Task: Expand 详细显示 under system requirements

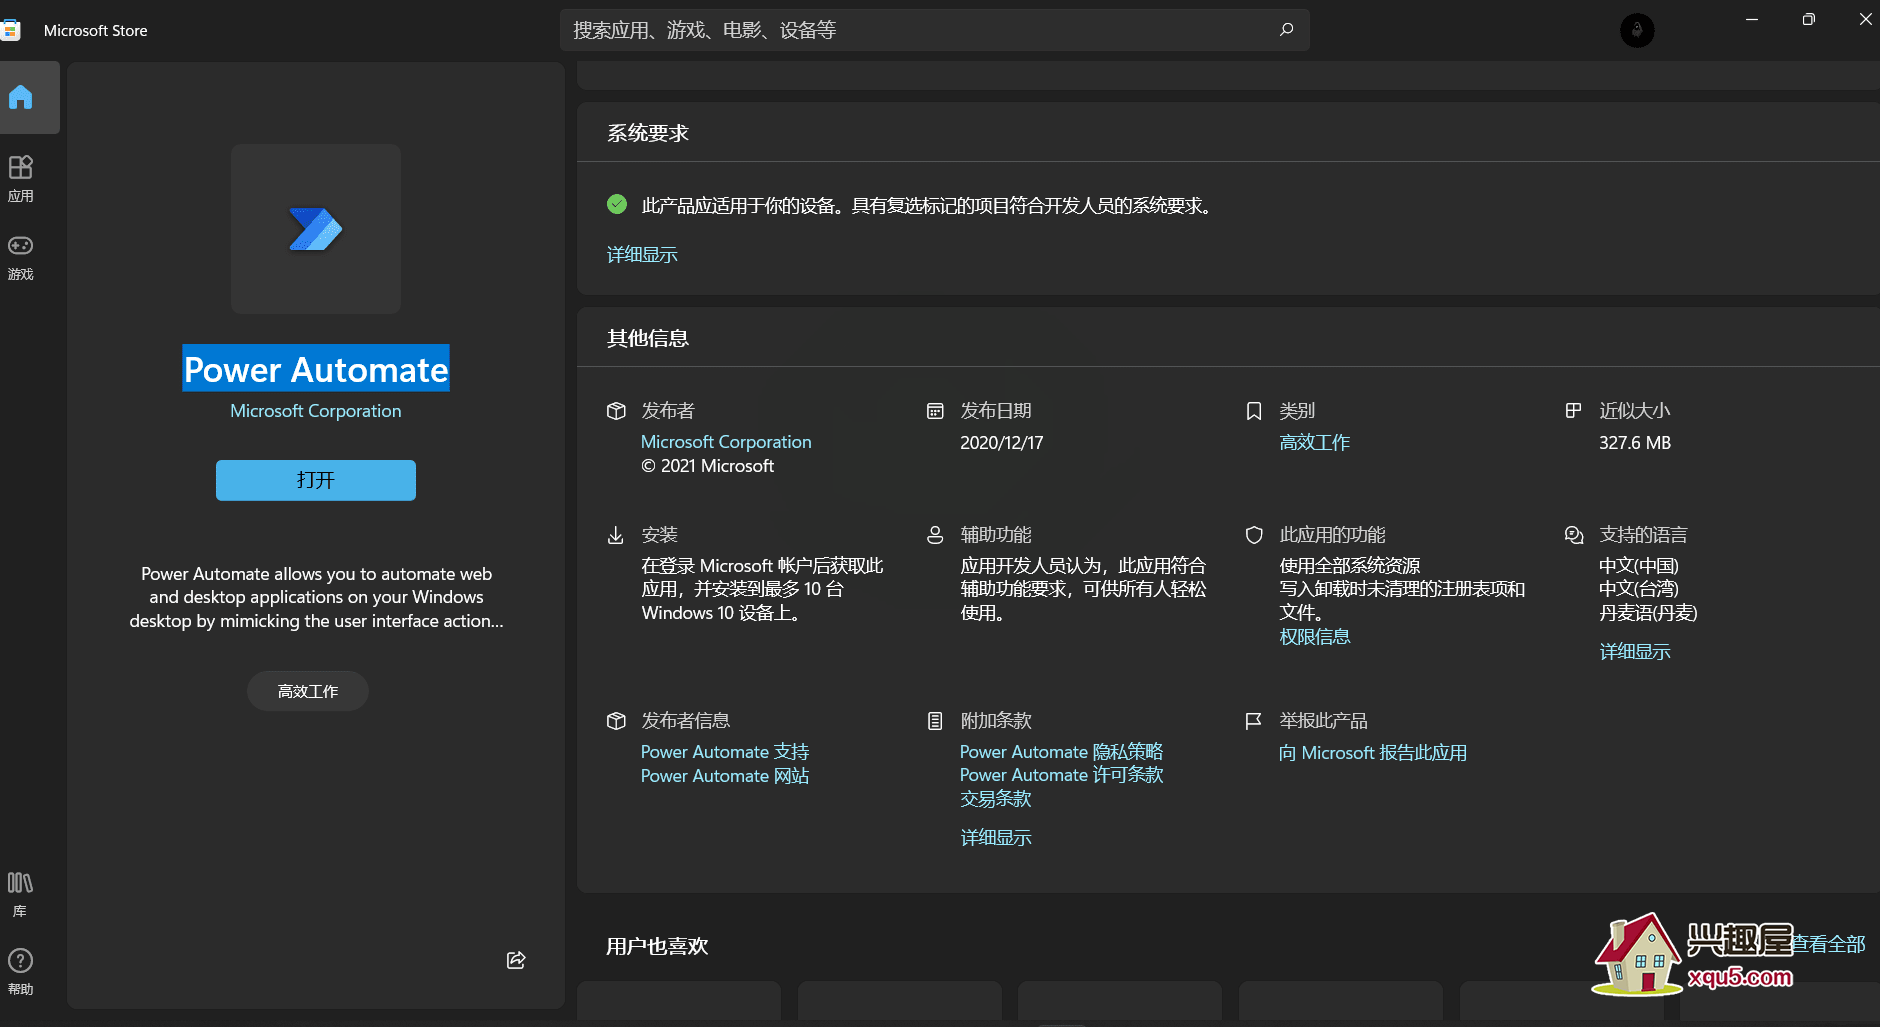Action: click(x=642, y=255)
